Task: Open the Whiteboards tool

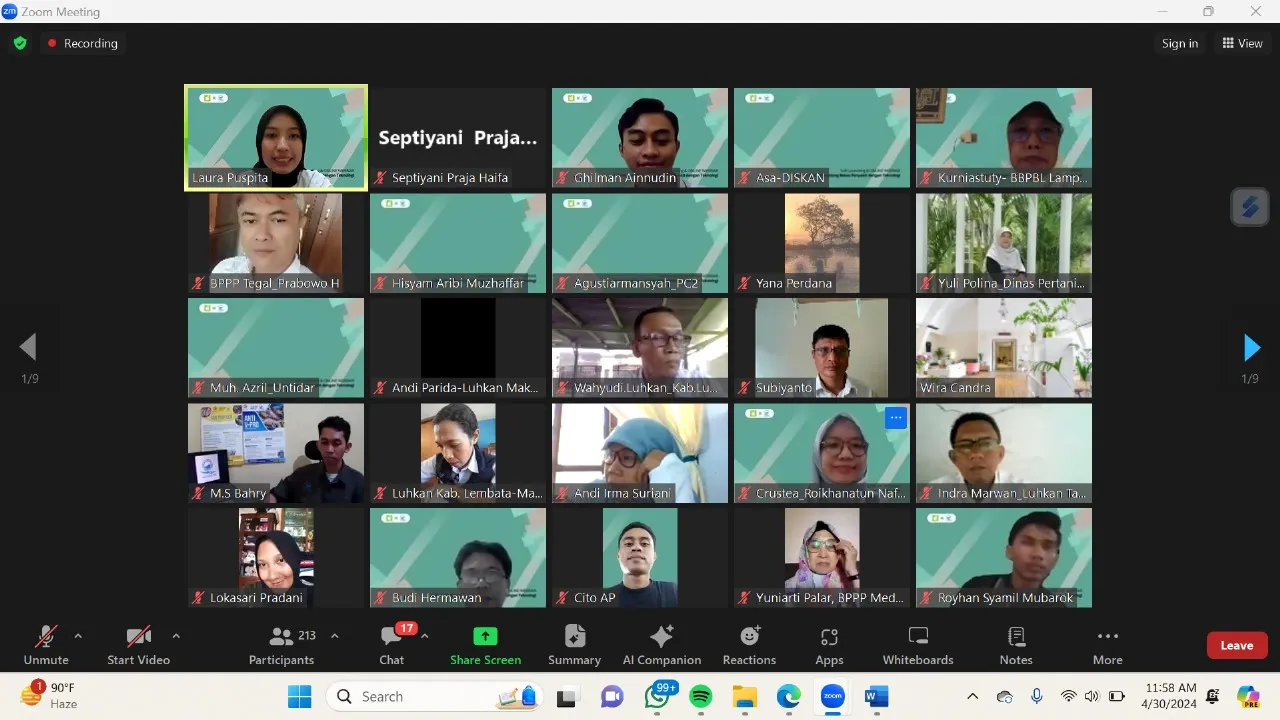Action: (x=917, y=644)
